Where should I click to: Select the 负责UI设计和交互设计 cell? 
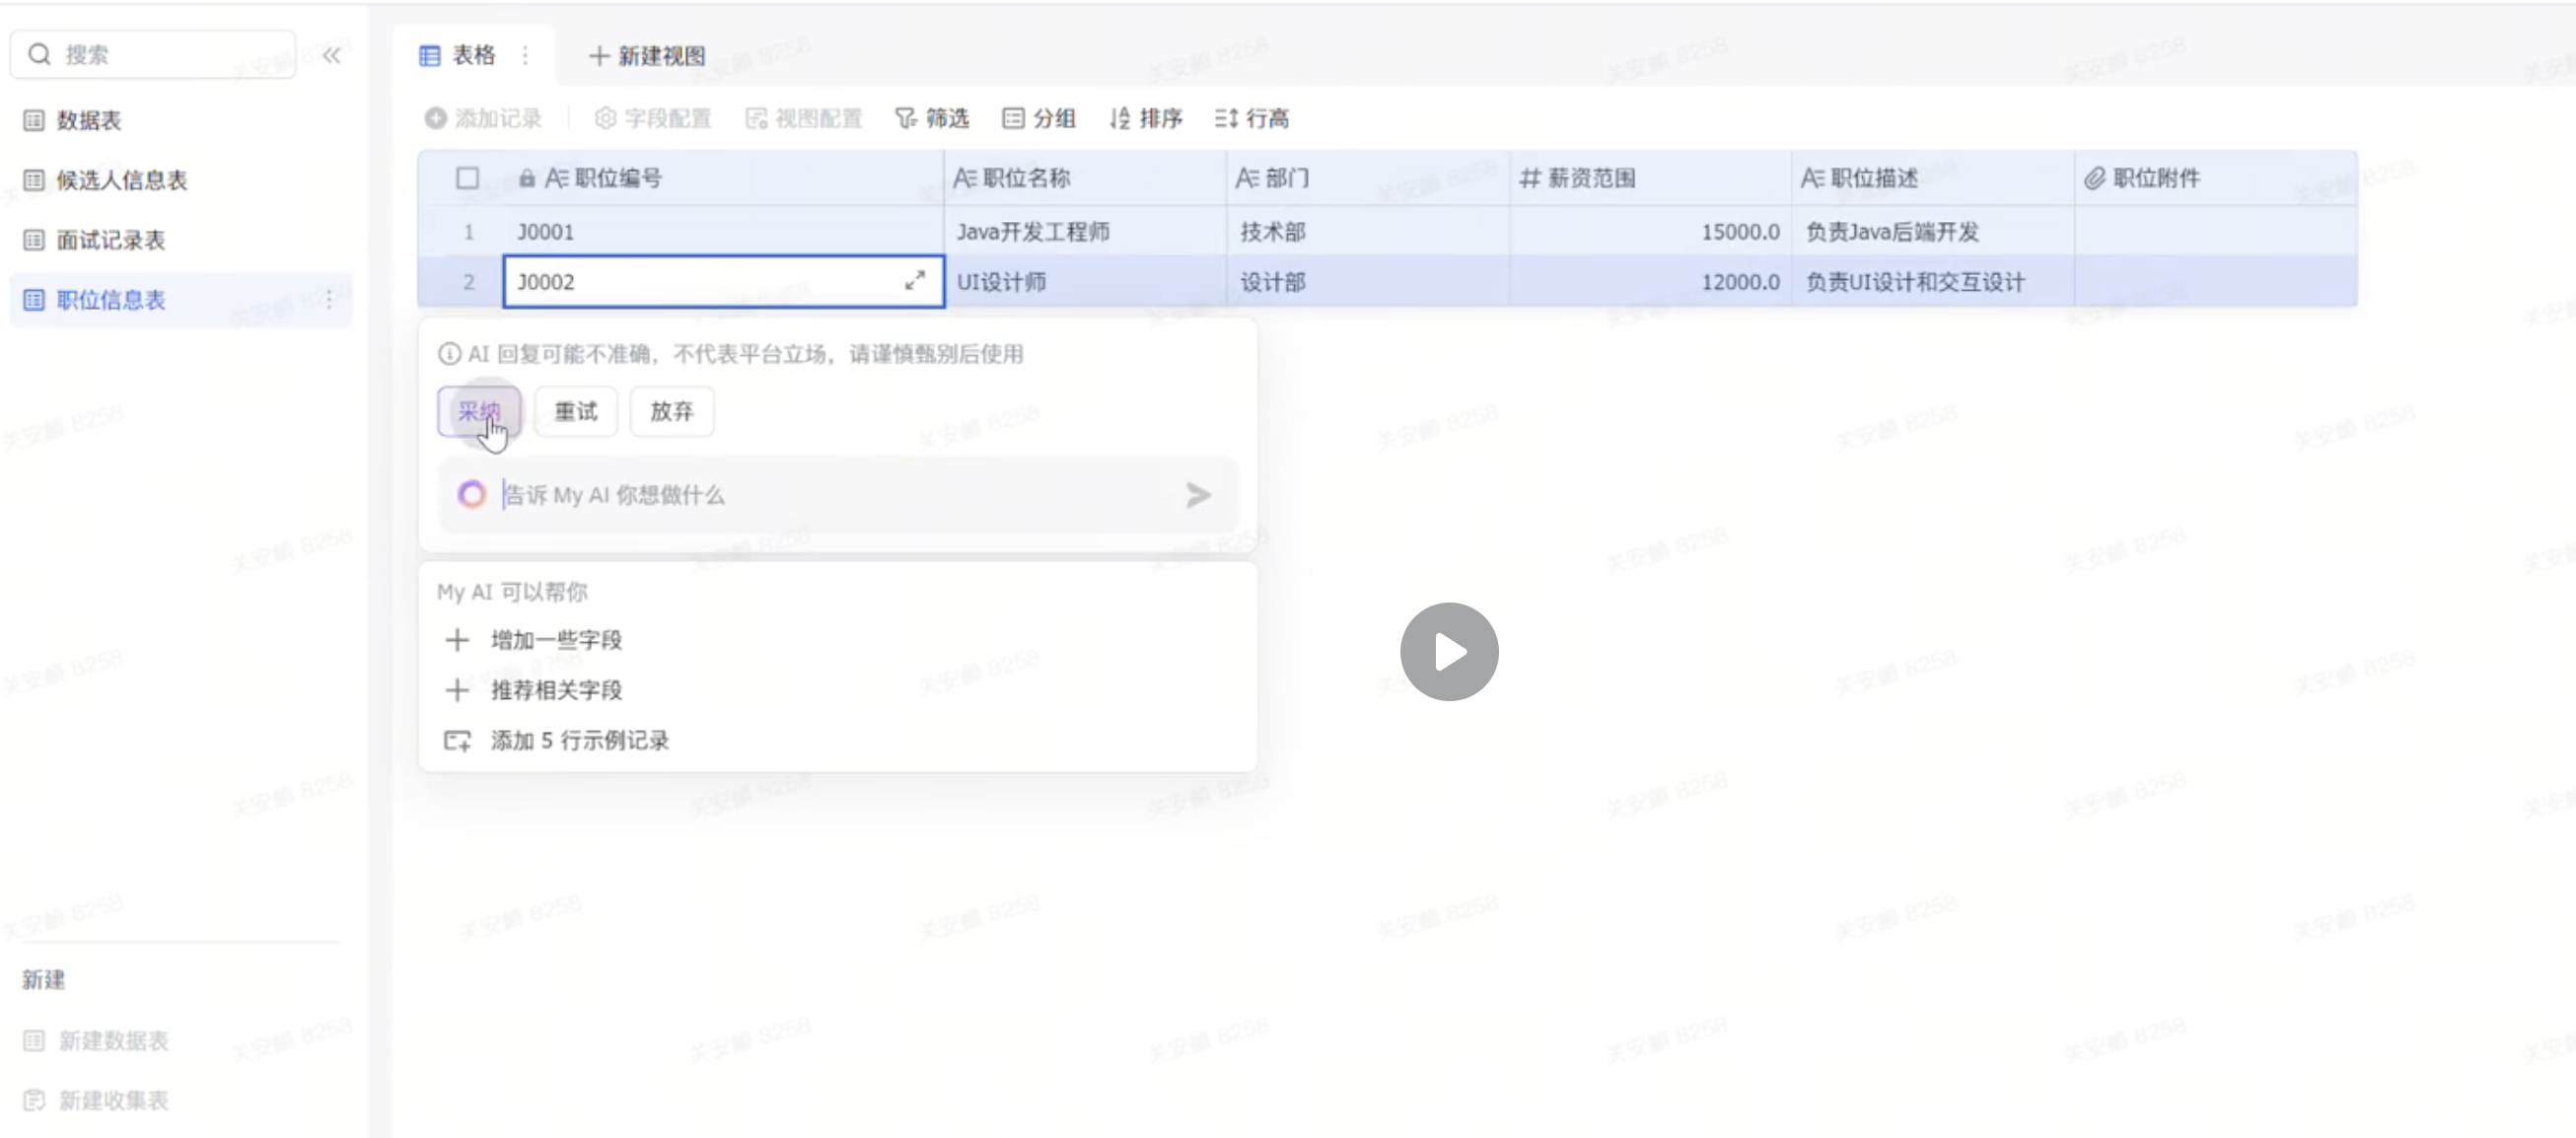click(x=1933, y=282)
